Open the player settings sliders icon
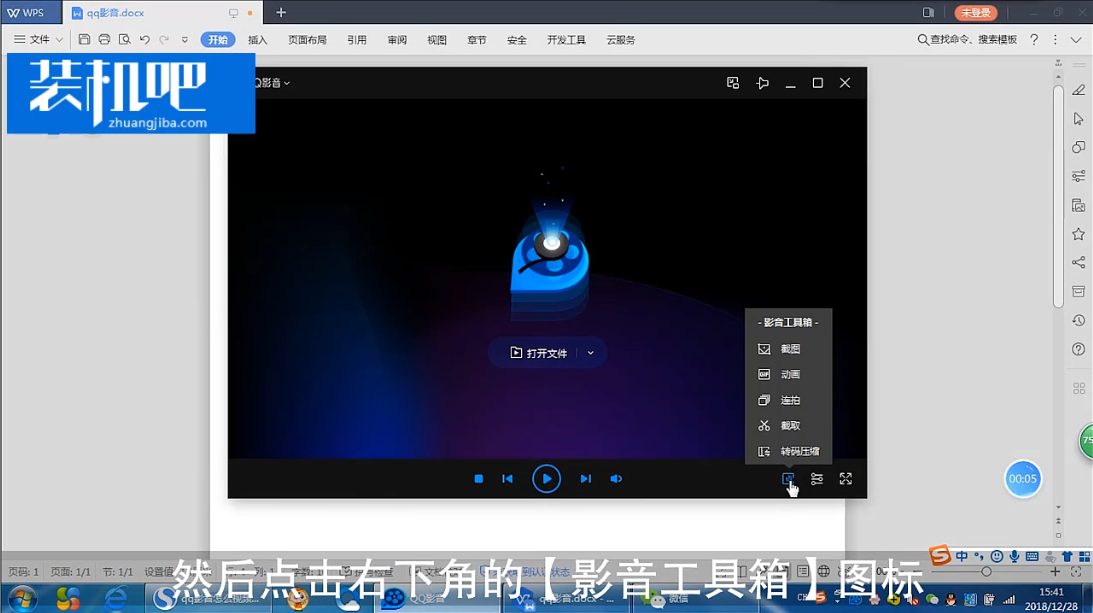This screenshot has width=1093, height=613. pos(817,479)
